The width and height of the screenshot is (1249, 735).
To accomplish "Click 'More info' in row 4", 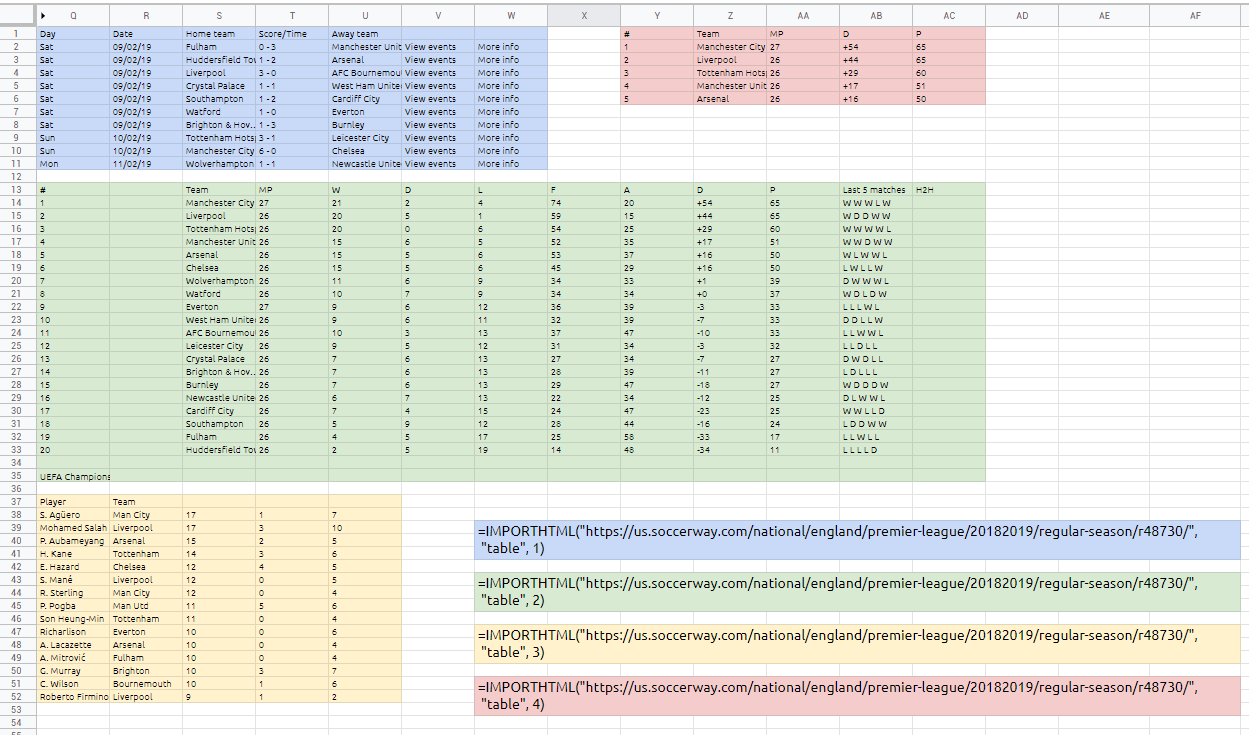I will point(511,72).
